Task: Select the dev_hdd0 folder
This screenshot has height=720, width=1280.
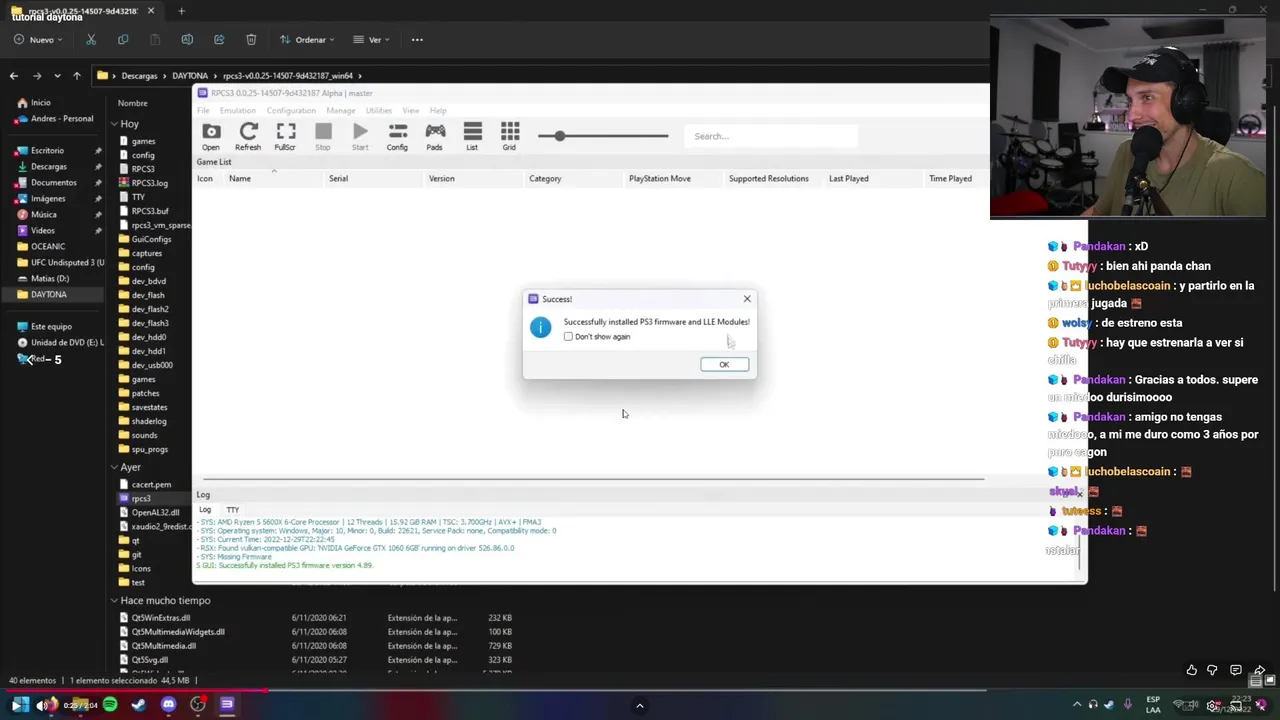Action: [148, 337]
